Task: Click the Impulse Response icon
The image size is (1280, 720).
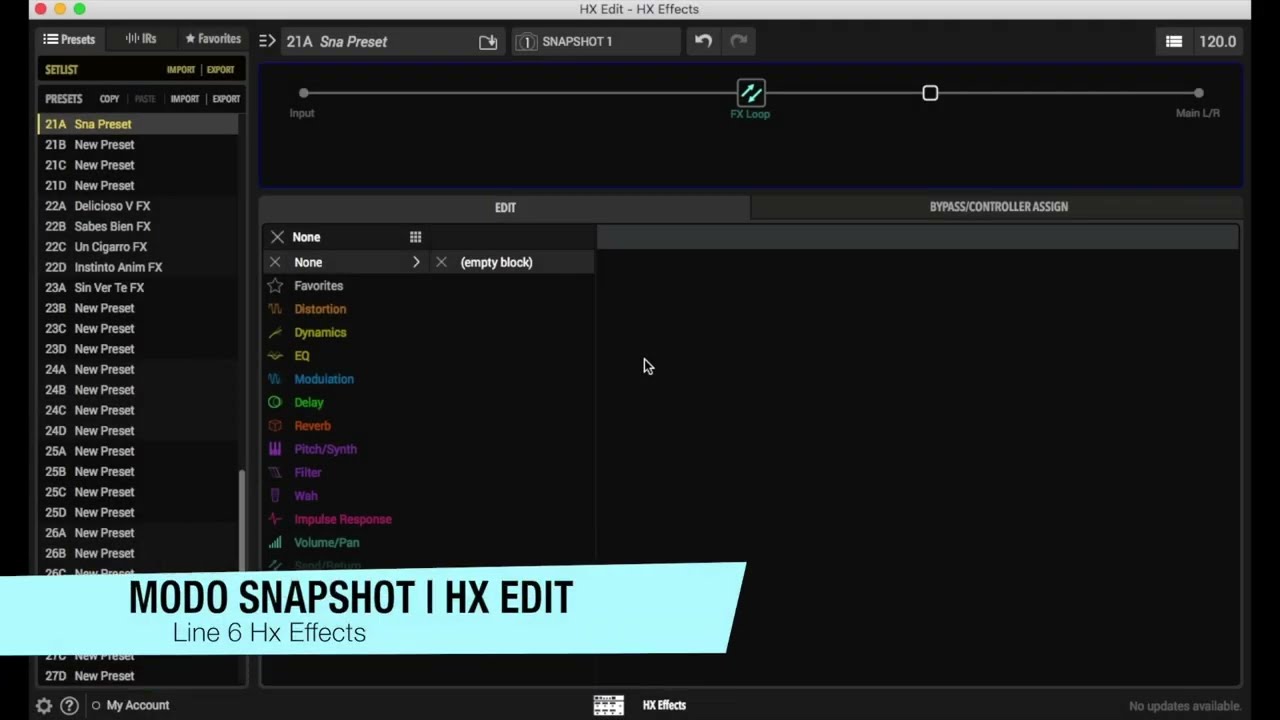Action: [x=275, y=519]
